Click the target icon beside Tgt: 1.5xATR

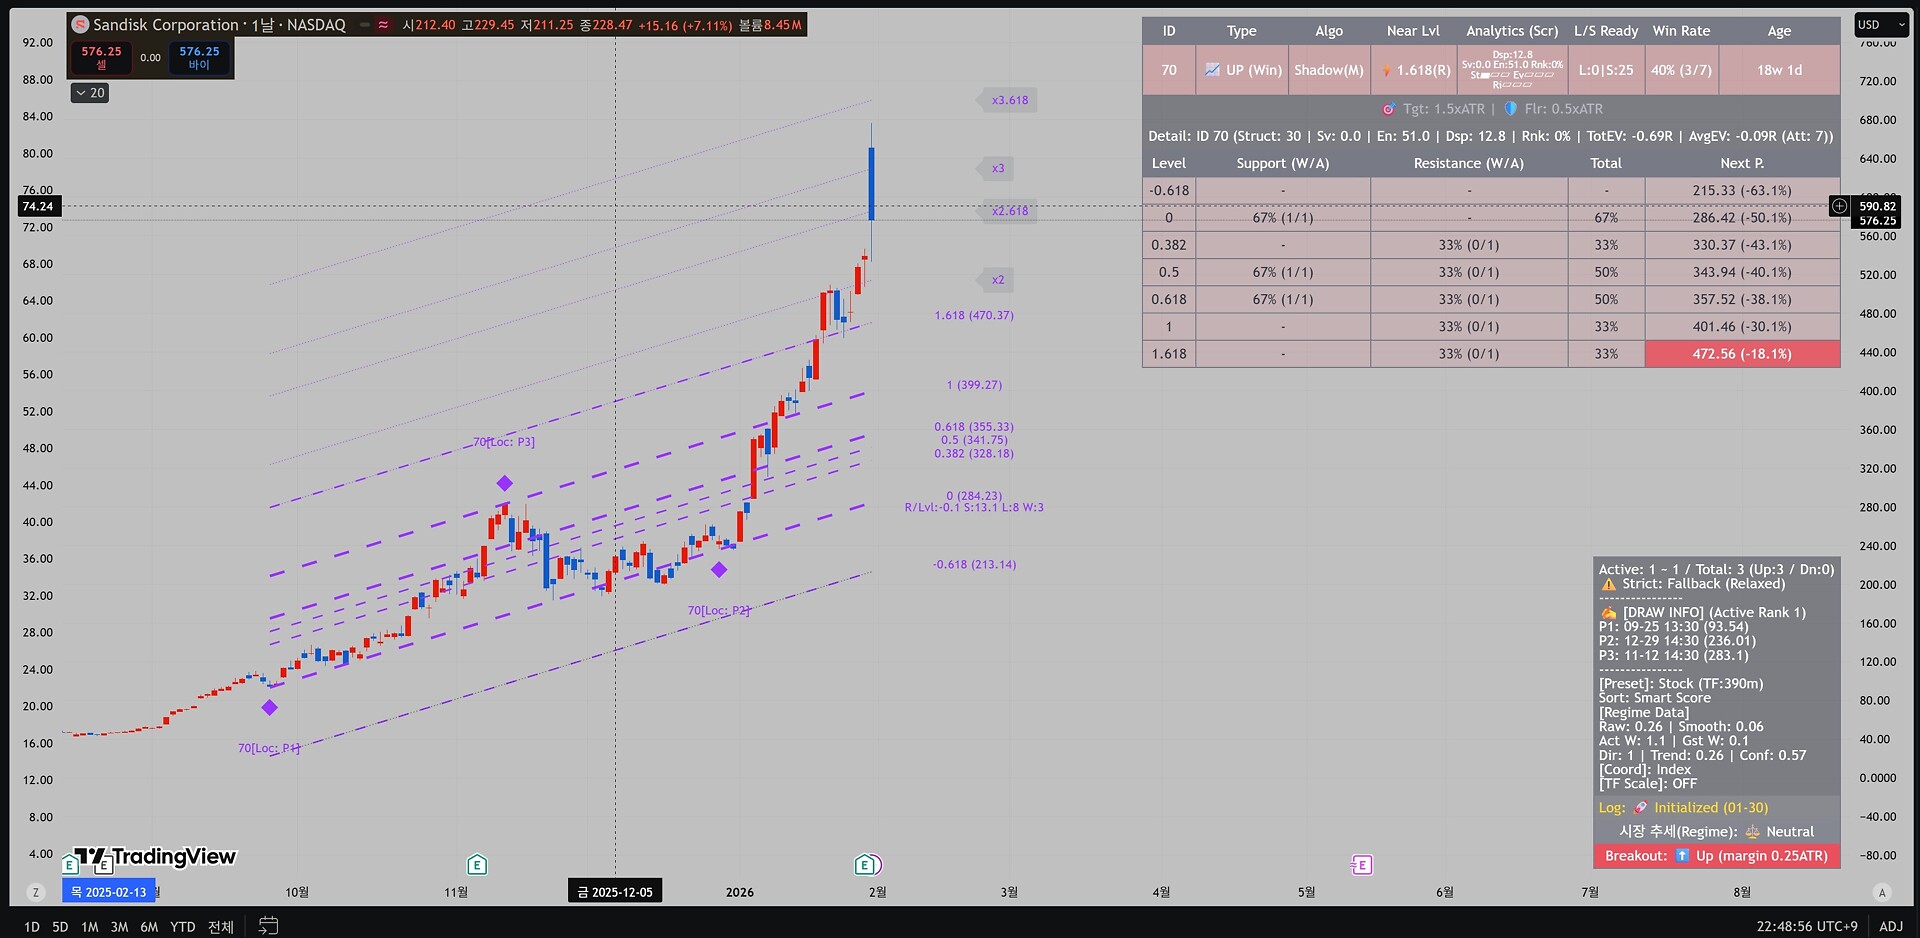click(1388, 109)
